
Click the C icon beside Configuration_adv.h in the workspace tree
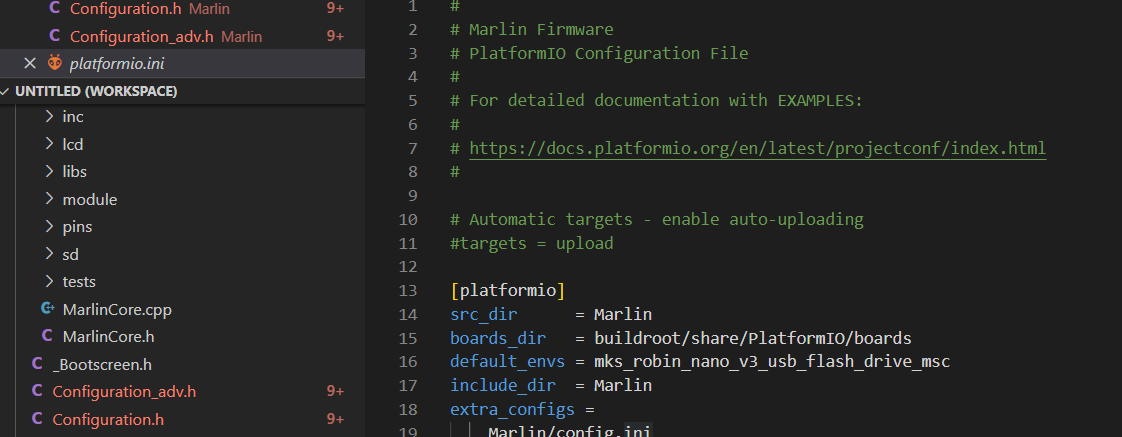(37, 391)
